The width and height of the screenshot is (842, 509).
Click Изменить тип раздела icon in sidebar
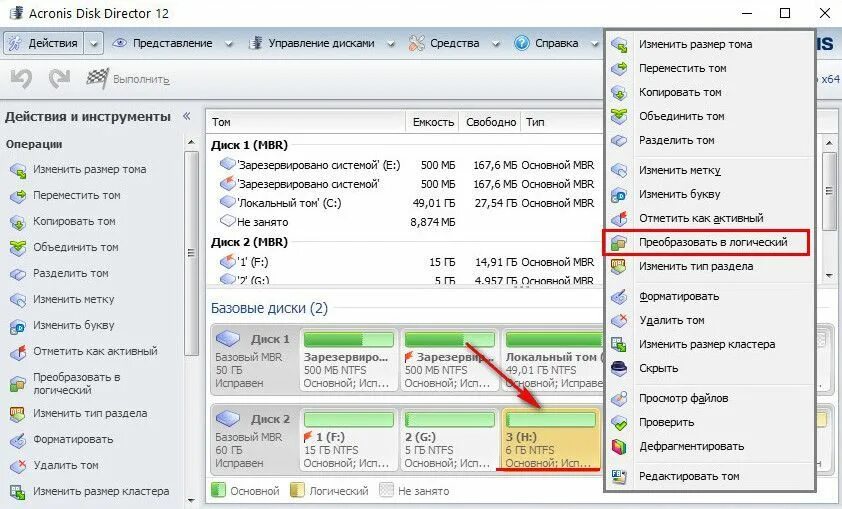pos(18,414)
